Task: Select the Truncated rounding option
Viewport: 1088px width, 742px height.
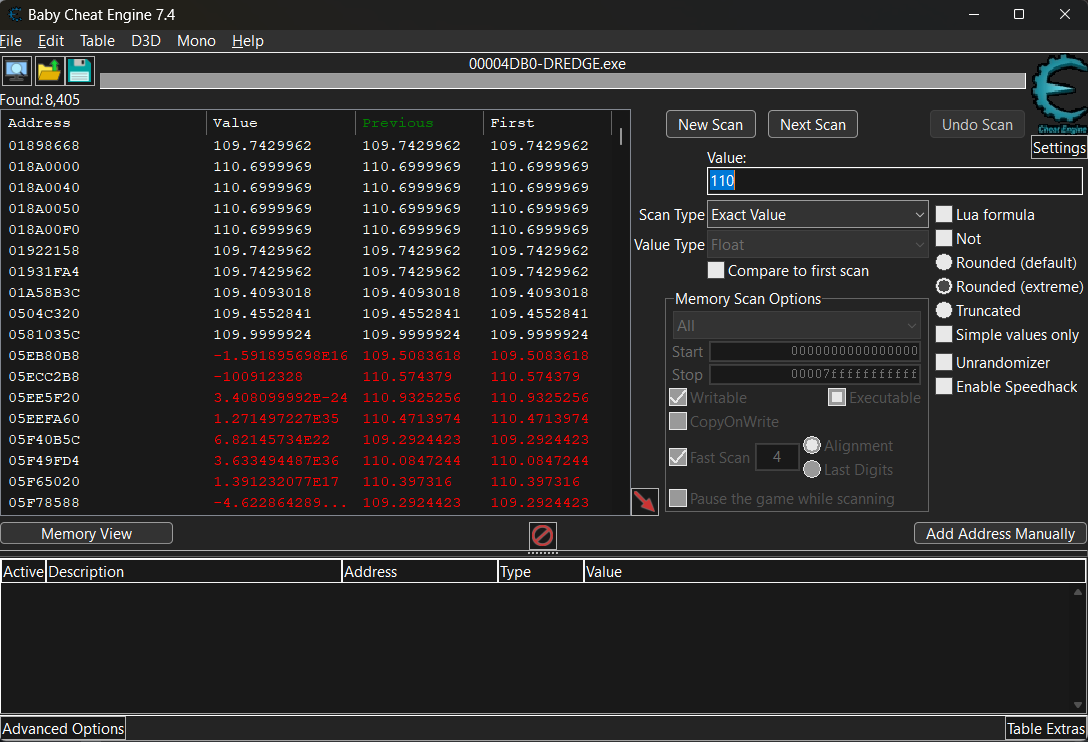Action: [x=944, y=310]
